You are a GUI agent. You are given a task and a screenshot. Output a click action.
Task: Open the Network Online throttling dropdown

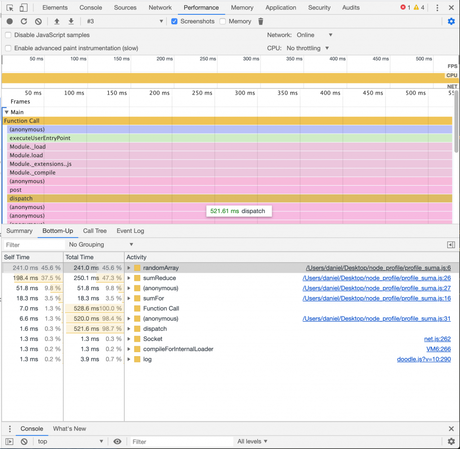(x=315, y=35)
